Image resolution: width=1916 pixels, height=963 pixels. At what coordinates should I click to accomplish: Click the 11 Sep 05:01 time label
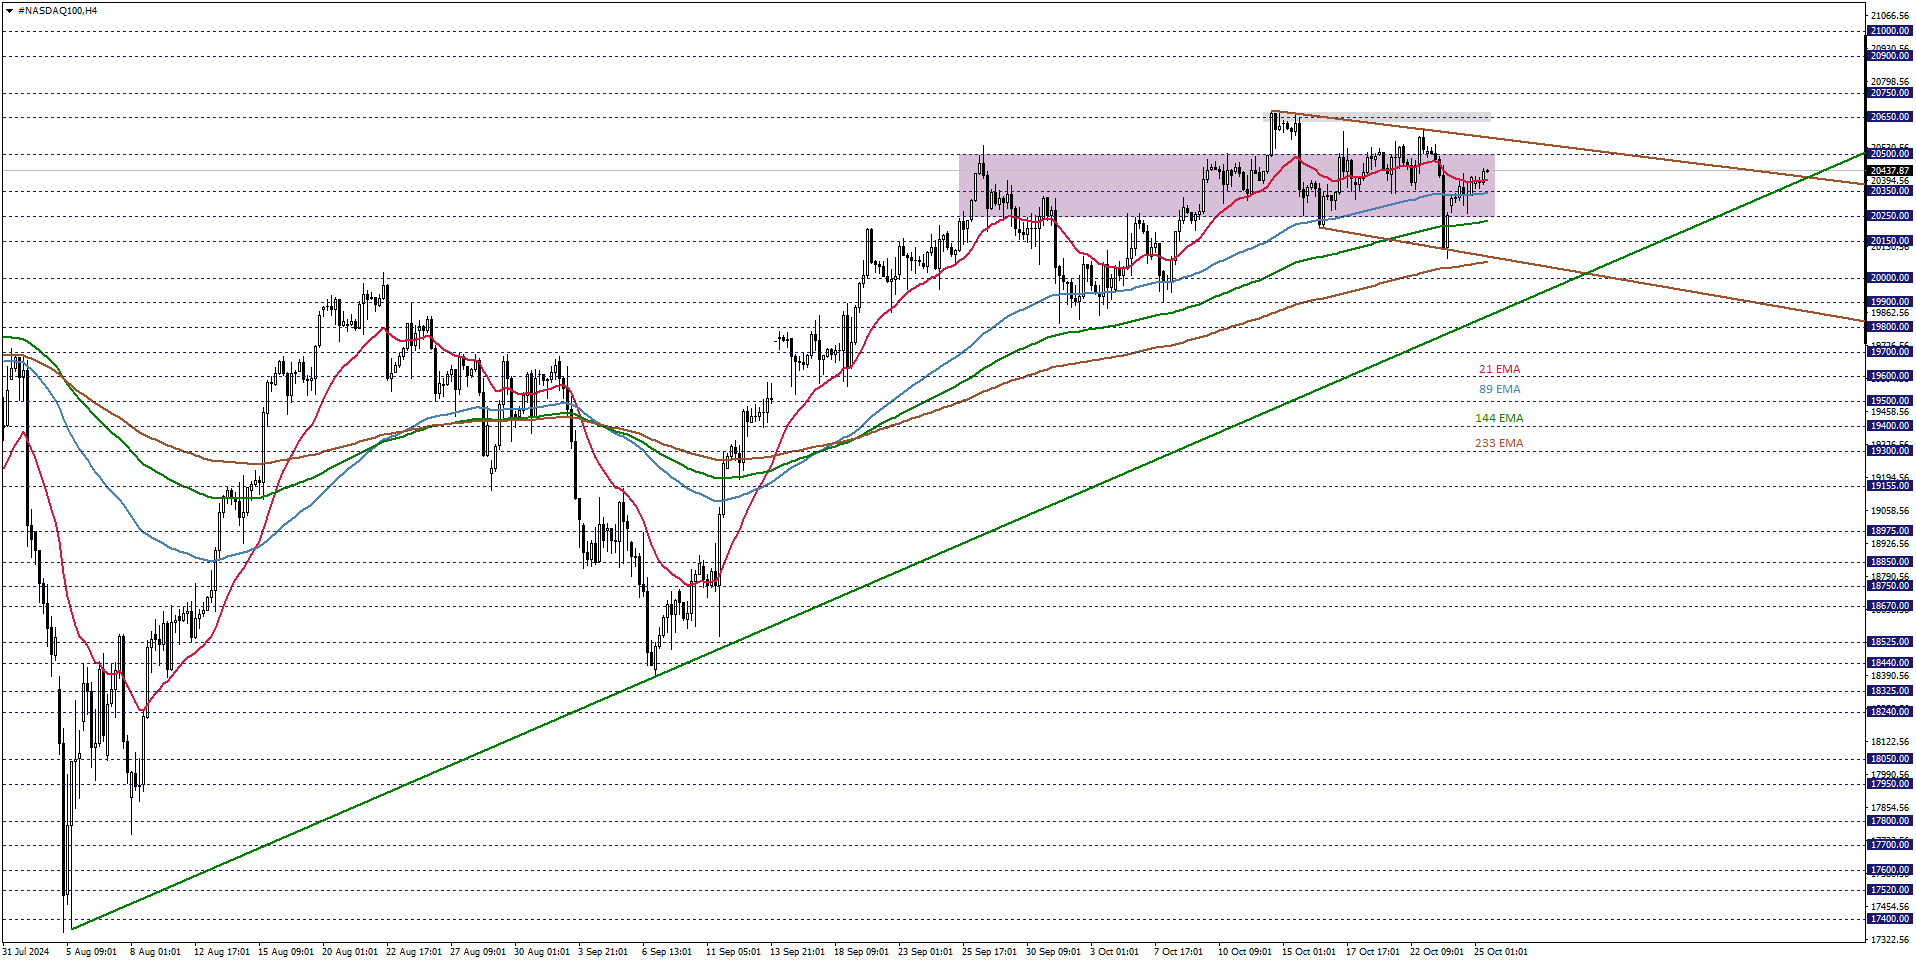coord(733,952)
